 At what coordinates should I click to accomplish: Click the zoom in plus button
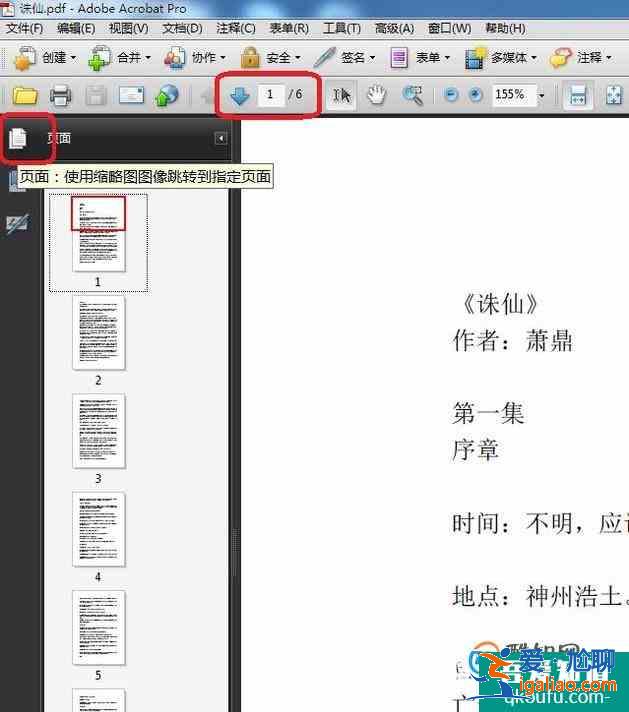pyautogui.click(x=475, y=95)
